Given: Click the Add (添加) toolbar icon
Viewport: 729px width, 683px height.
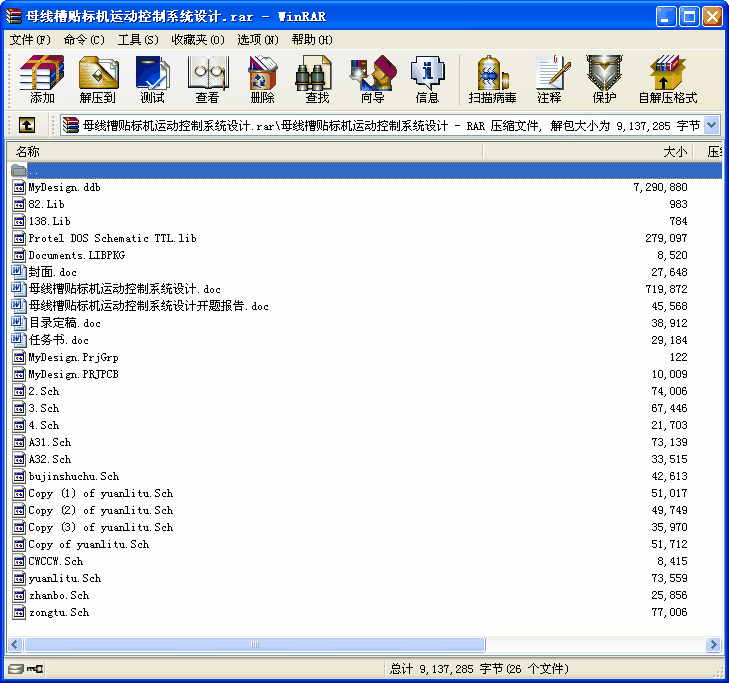Looking at the screenshot, I should pos(42,79).
